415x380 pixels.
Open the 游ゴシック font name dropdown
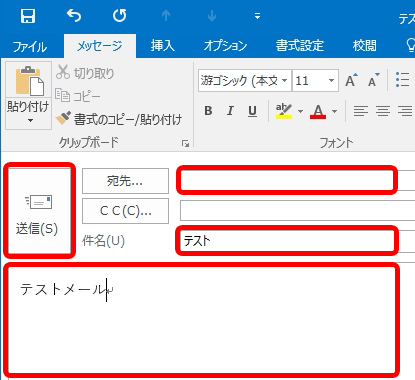click(284, 80)
